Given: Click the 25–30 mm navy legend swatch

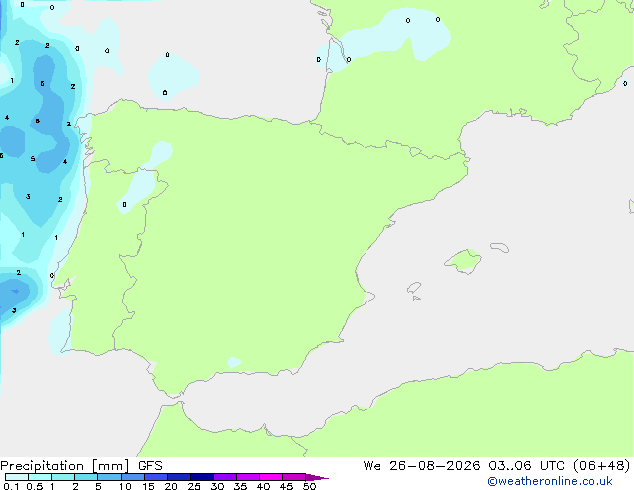Looking at the screenshot, I should (202, 477).
